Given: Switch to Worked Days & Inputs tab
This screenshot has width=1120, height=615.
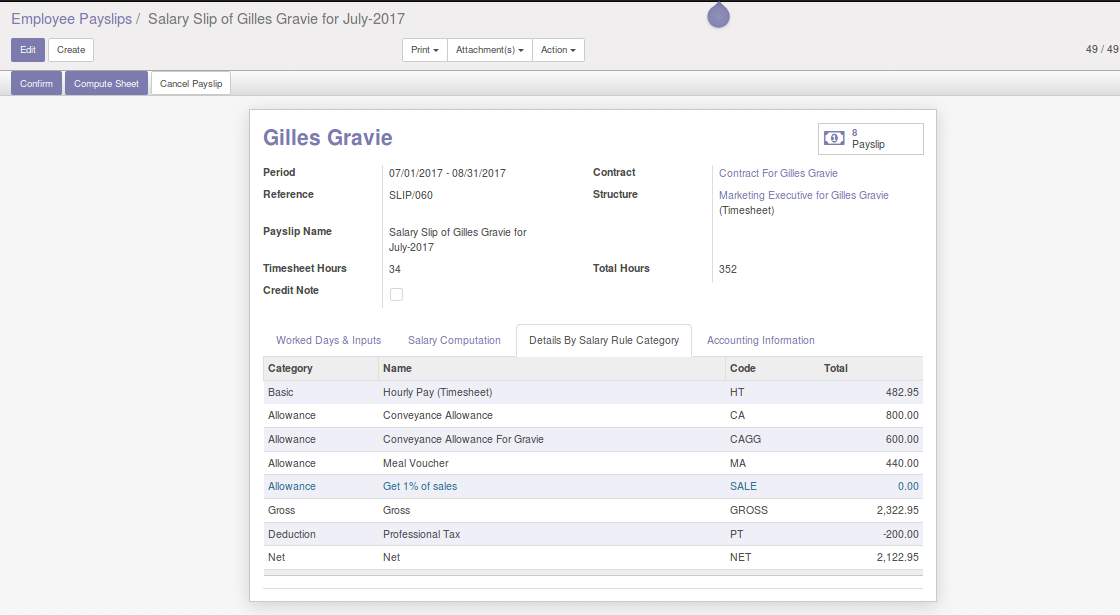Looking at the screenshot, I should pyautogui.click(x=328, y=340).
